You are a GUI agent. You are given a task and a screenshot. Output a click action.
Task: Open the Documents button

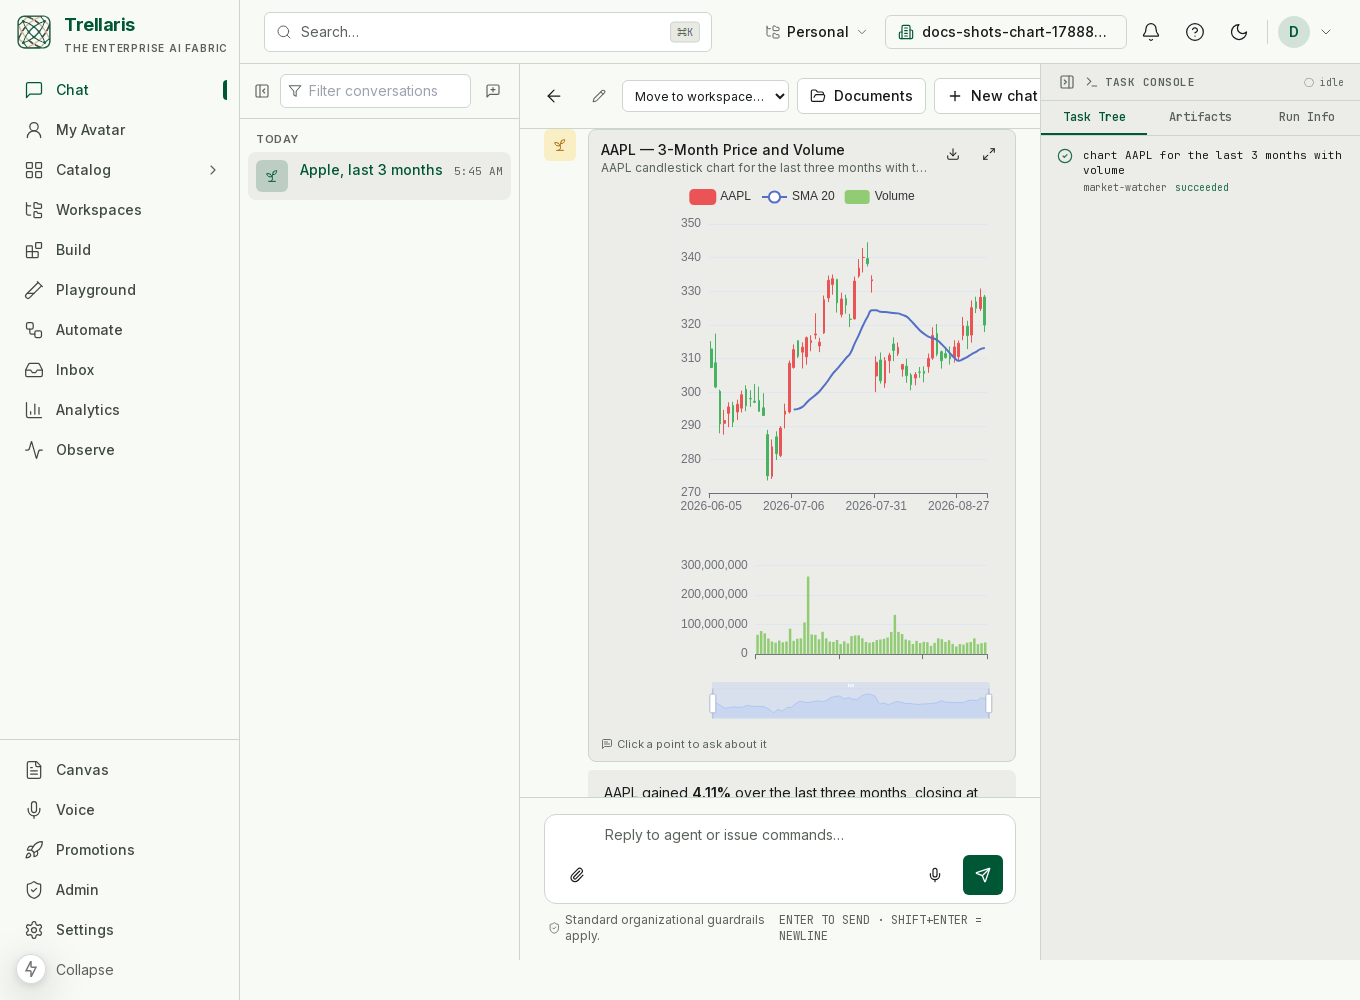[861, 96]
